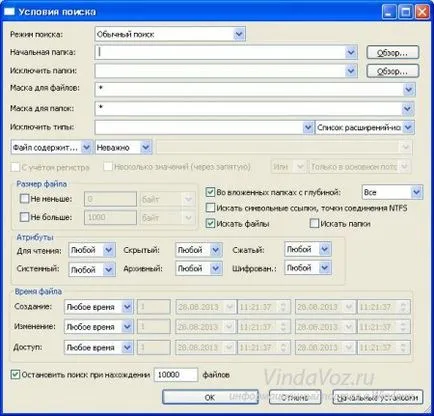
Task: Open the subfolder depth 'Все' dropdown
Action: tap(392, 192)
